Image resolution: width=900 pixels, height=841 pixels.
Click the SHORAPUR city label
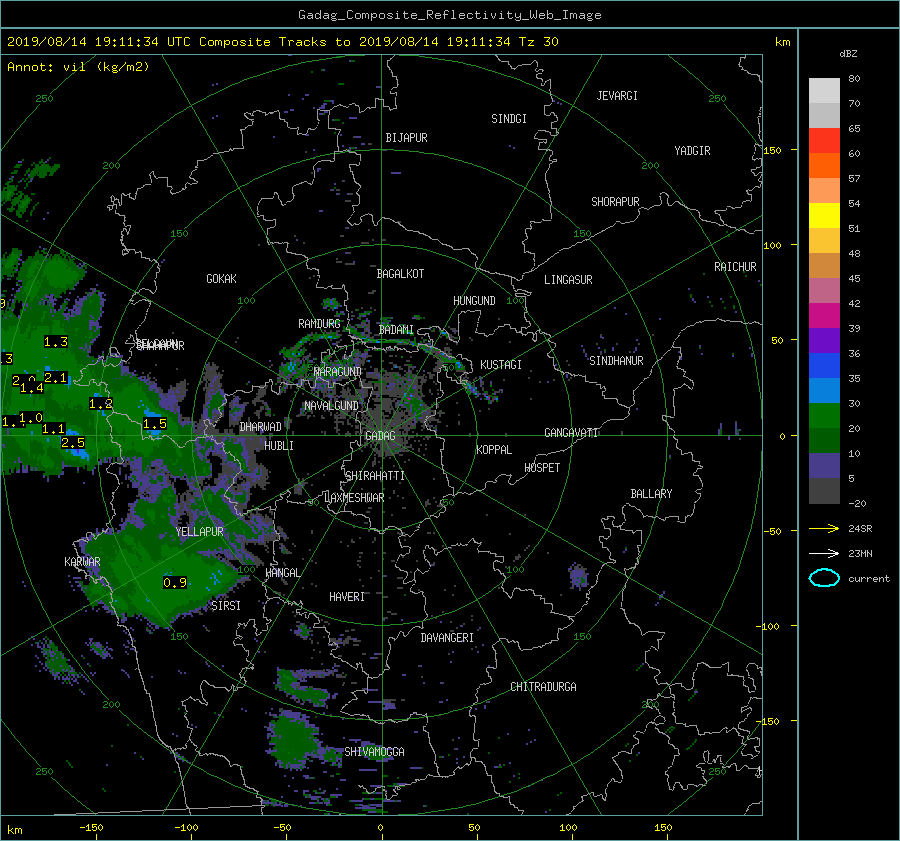click(x=615, y=202)
